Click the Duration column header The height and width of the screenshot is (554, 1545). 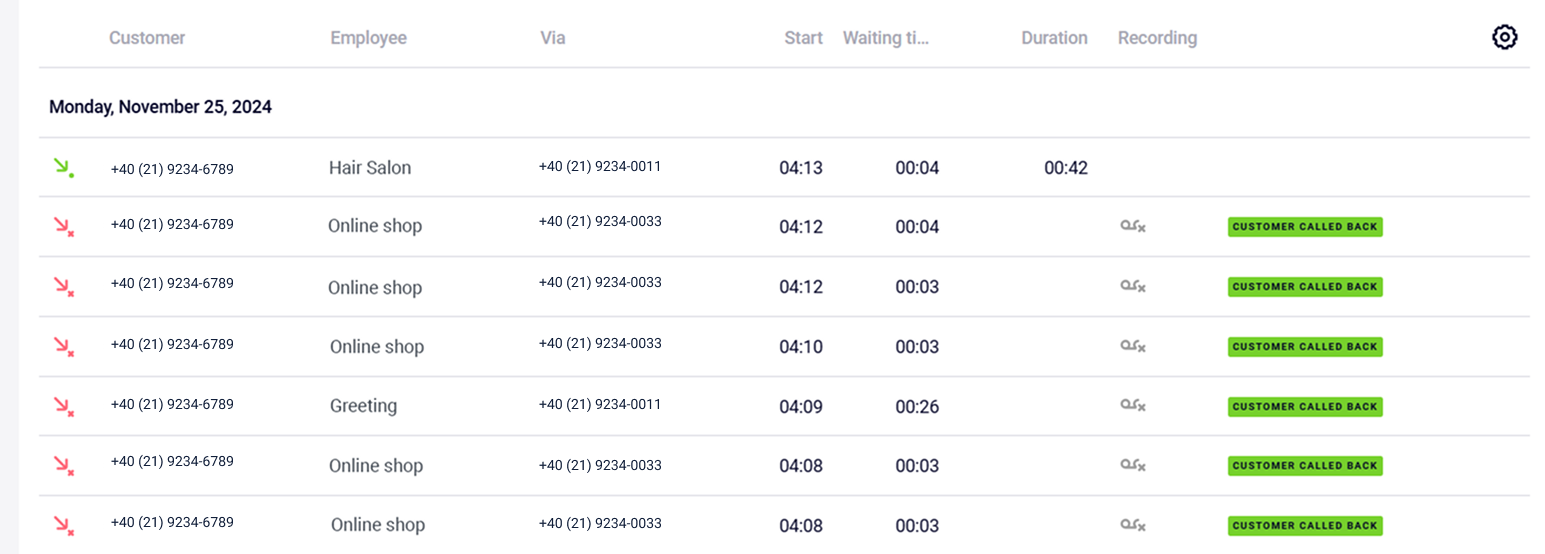click(x=1054, y=38)
